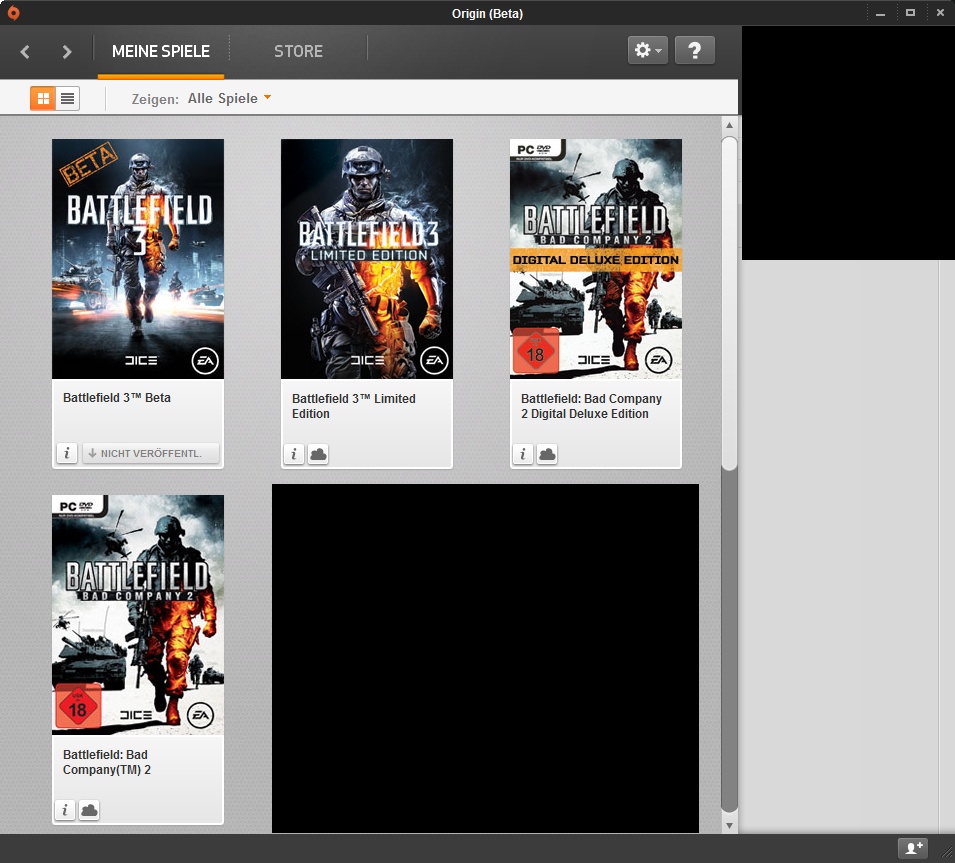Image resolution: width=955 pixels, height=863 pixels.
Task: Switch to grid view of games
Action: (x=43, y=98)
